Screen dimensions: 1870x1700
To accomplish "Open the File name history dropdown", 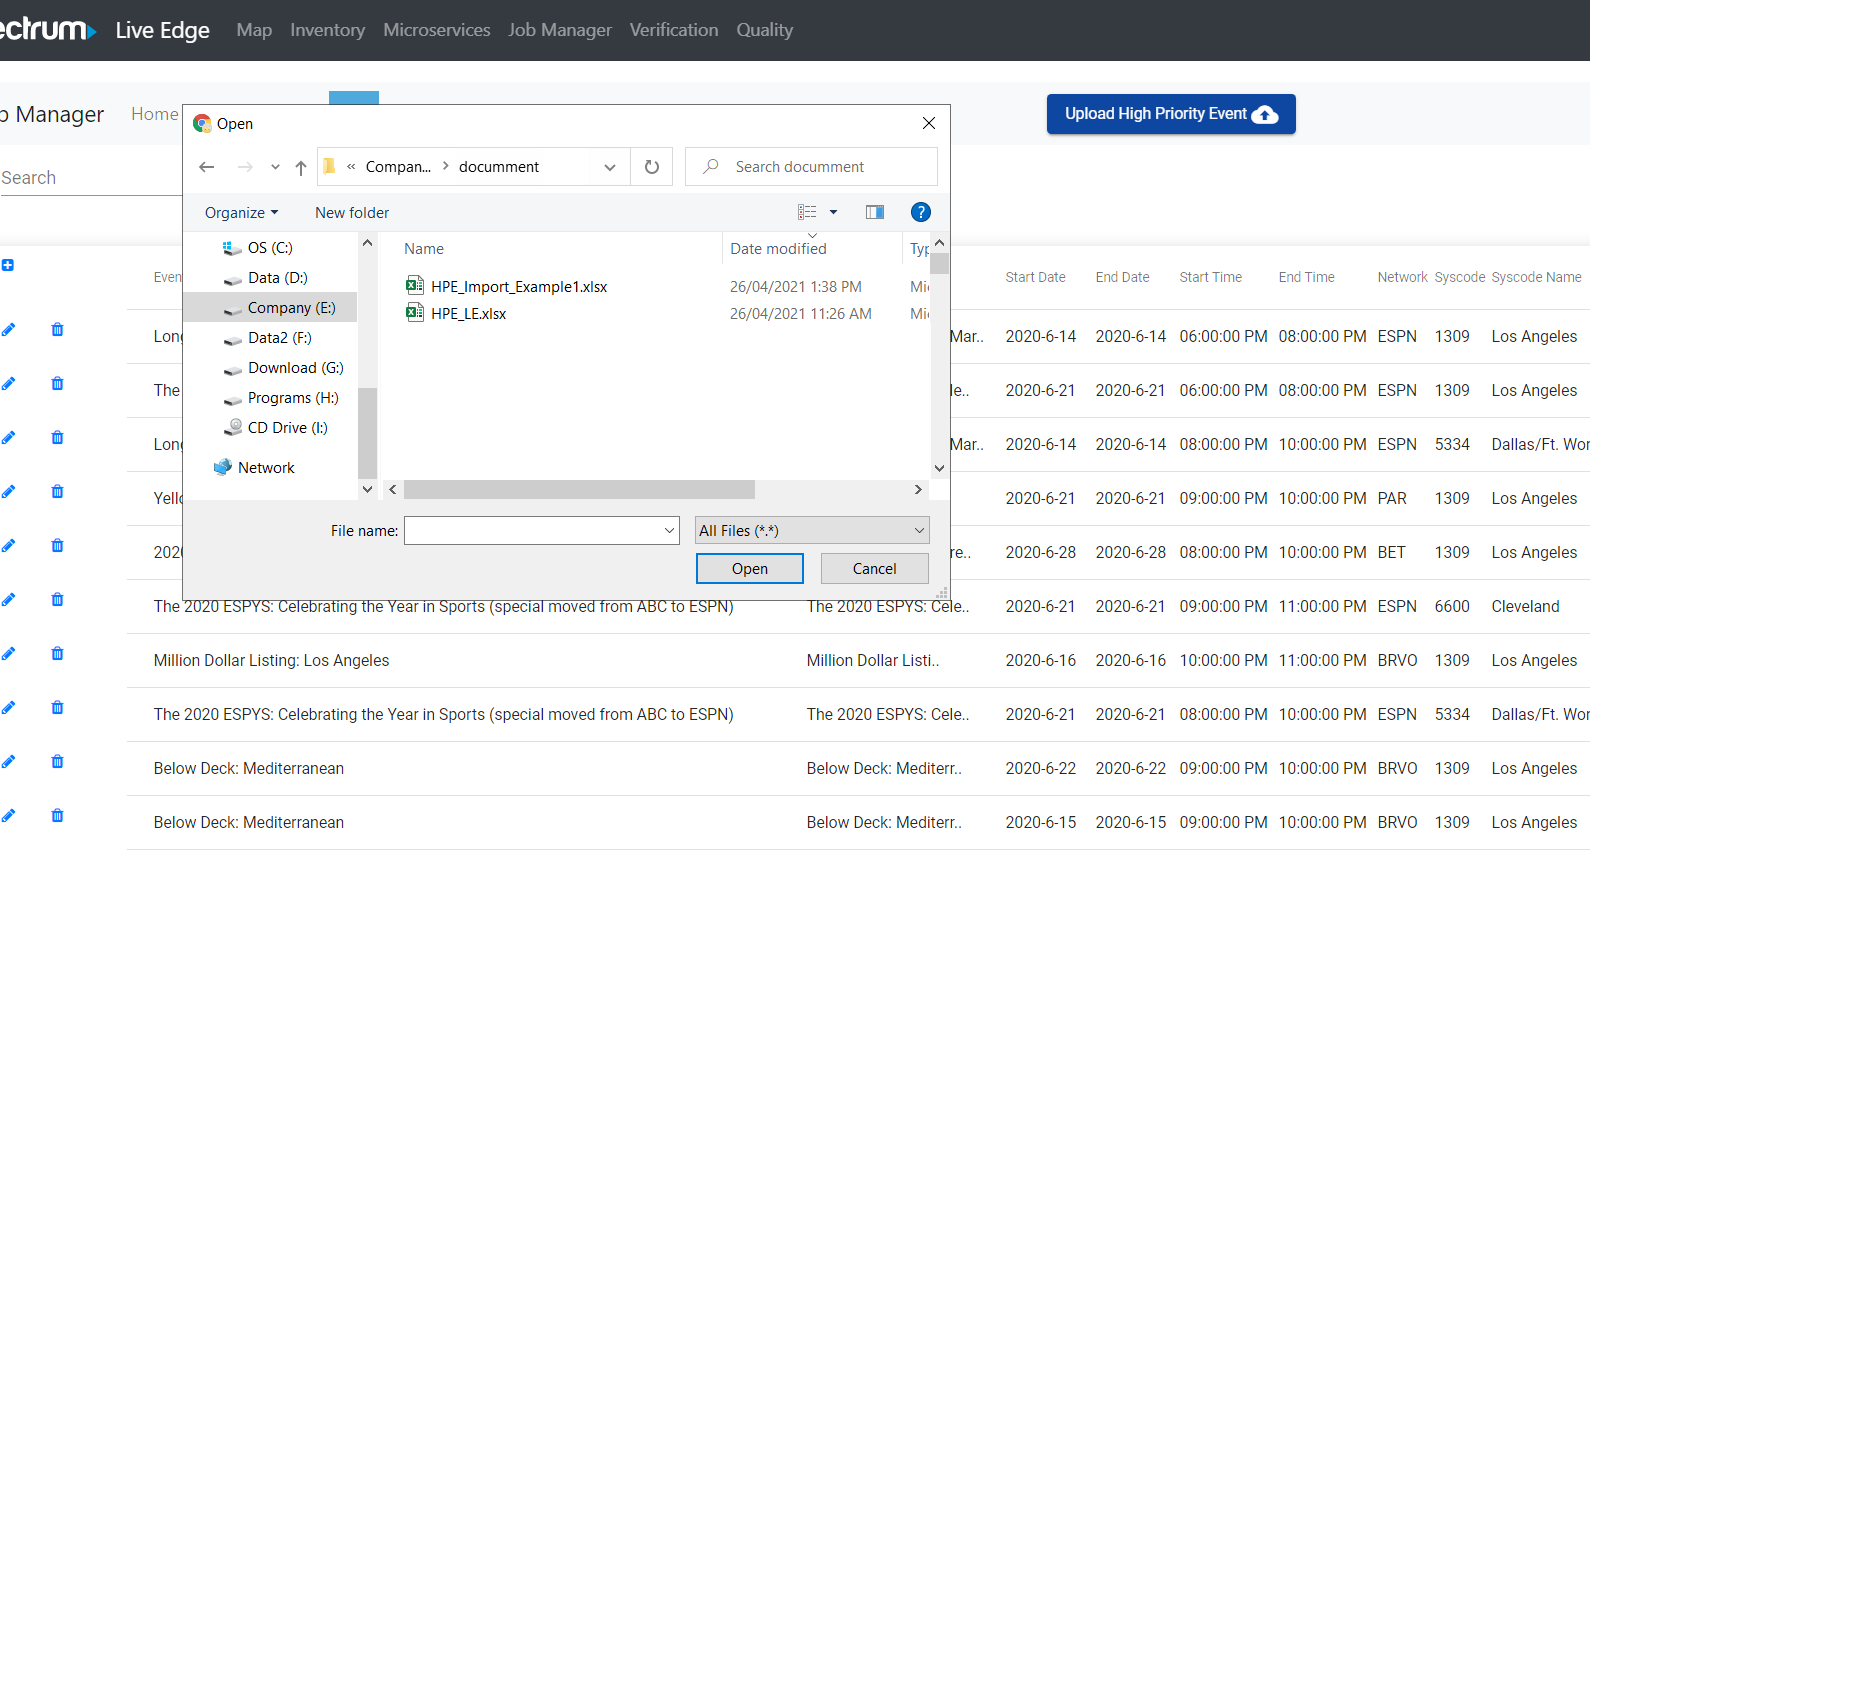I will pyautogui.click(x=670, y=531).
